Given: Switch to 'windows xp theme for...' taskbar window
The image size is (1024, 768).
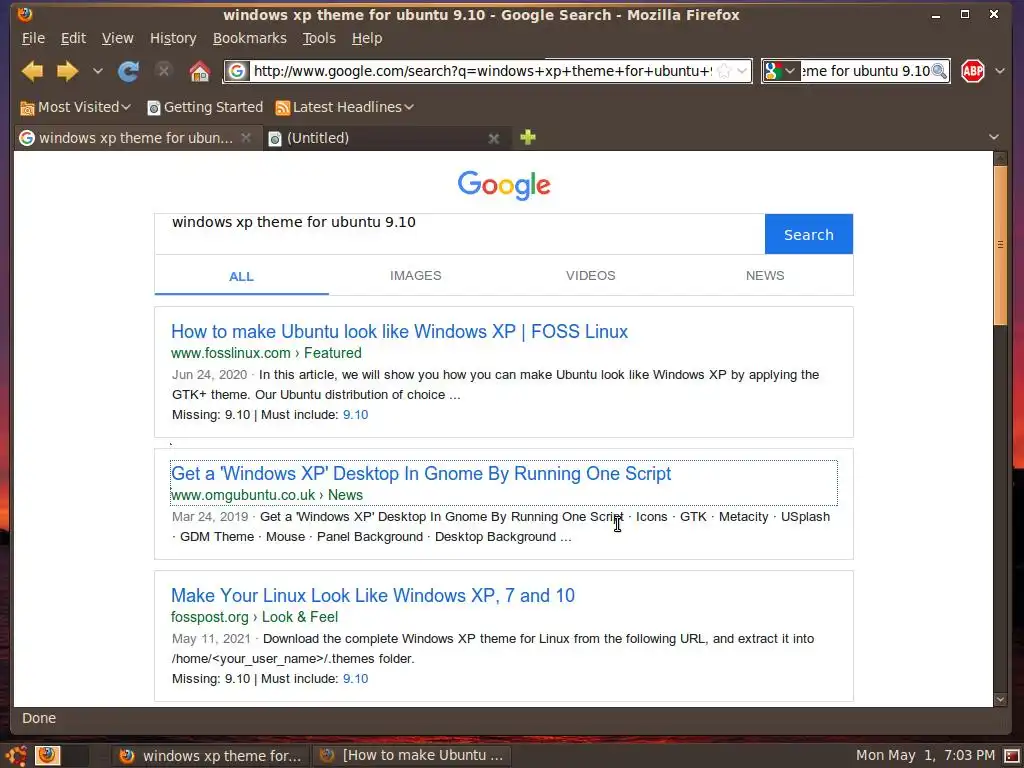Looking at the screenshot, I should (x=210, y=756).
